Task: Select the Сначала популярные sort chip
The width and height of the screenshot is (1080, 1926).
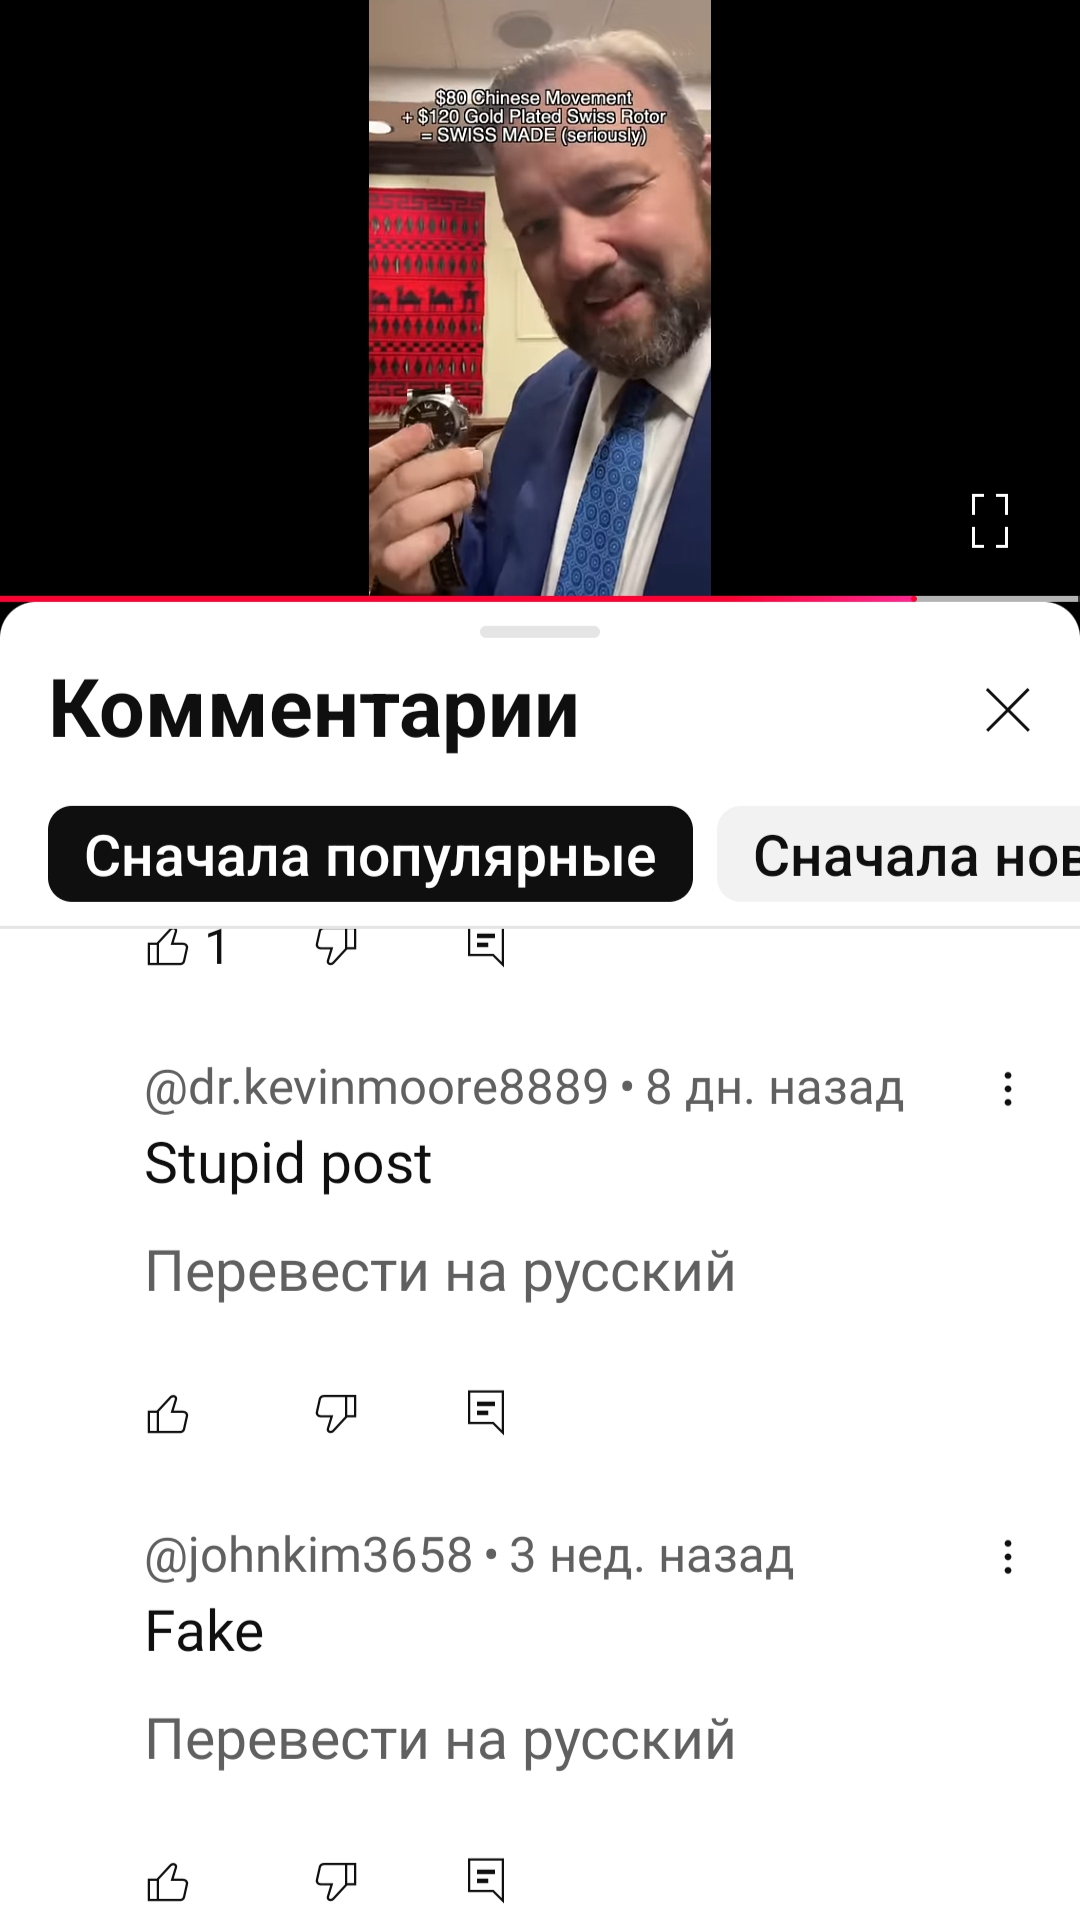Action: pyautogui.click(x=370, y=854)
